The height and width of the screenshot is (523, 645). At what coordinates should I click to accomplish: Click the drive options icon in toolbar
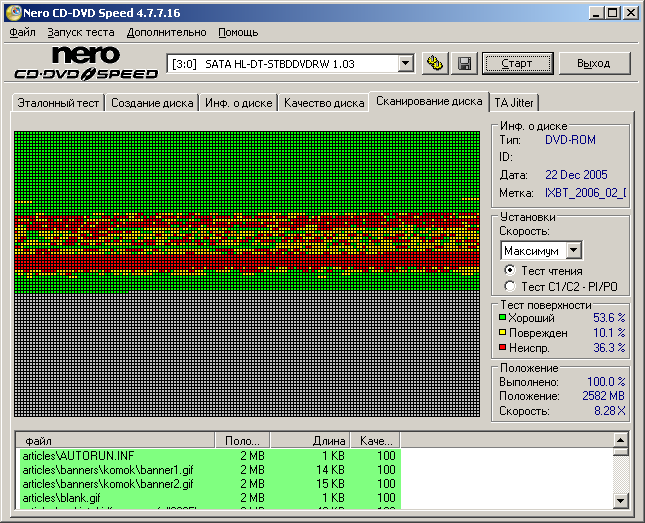pos(434,63)
